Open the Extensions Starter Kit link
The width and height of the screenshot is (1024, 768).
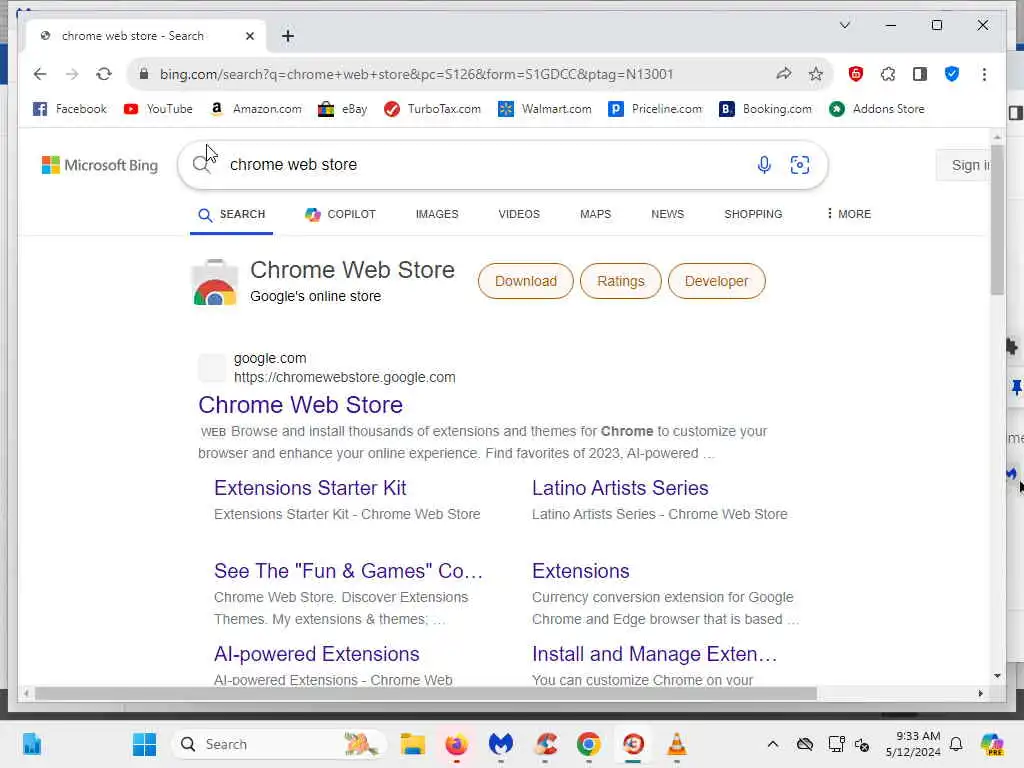click(310, 488)
